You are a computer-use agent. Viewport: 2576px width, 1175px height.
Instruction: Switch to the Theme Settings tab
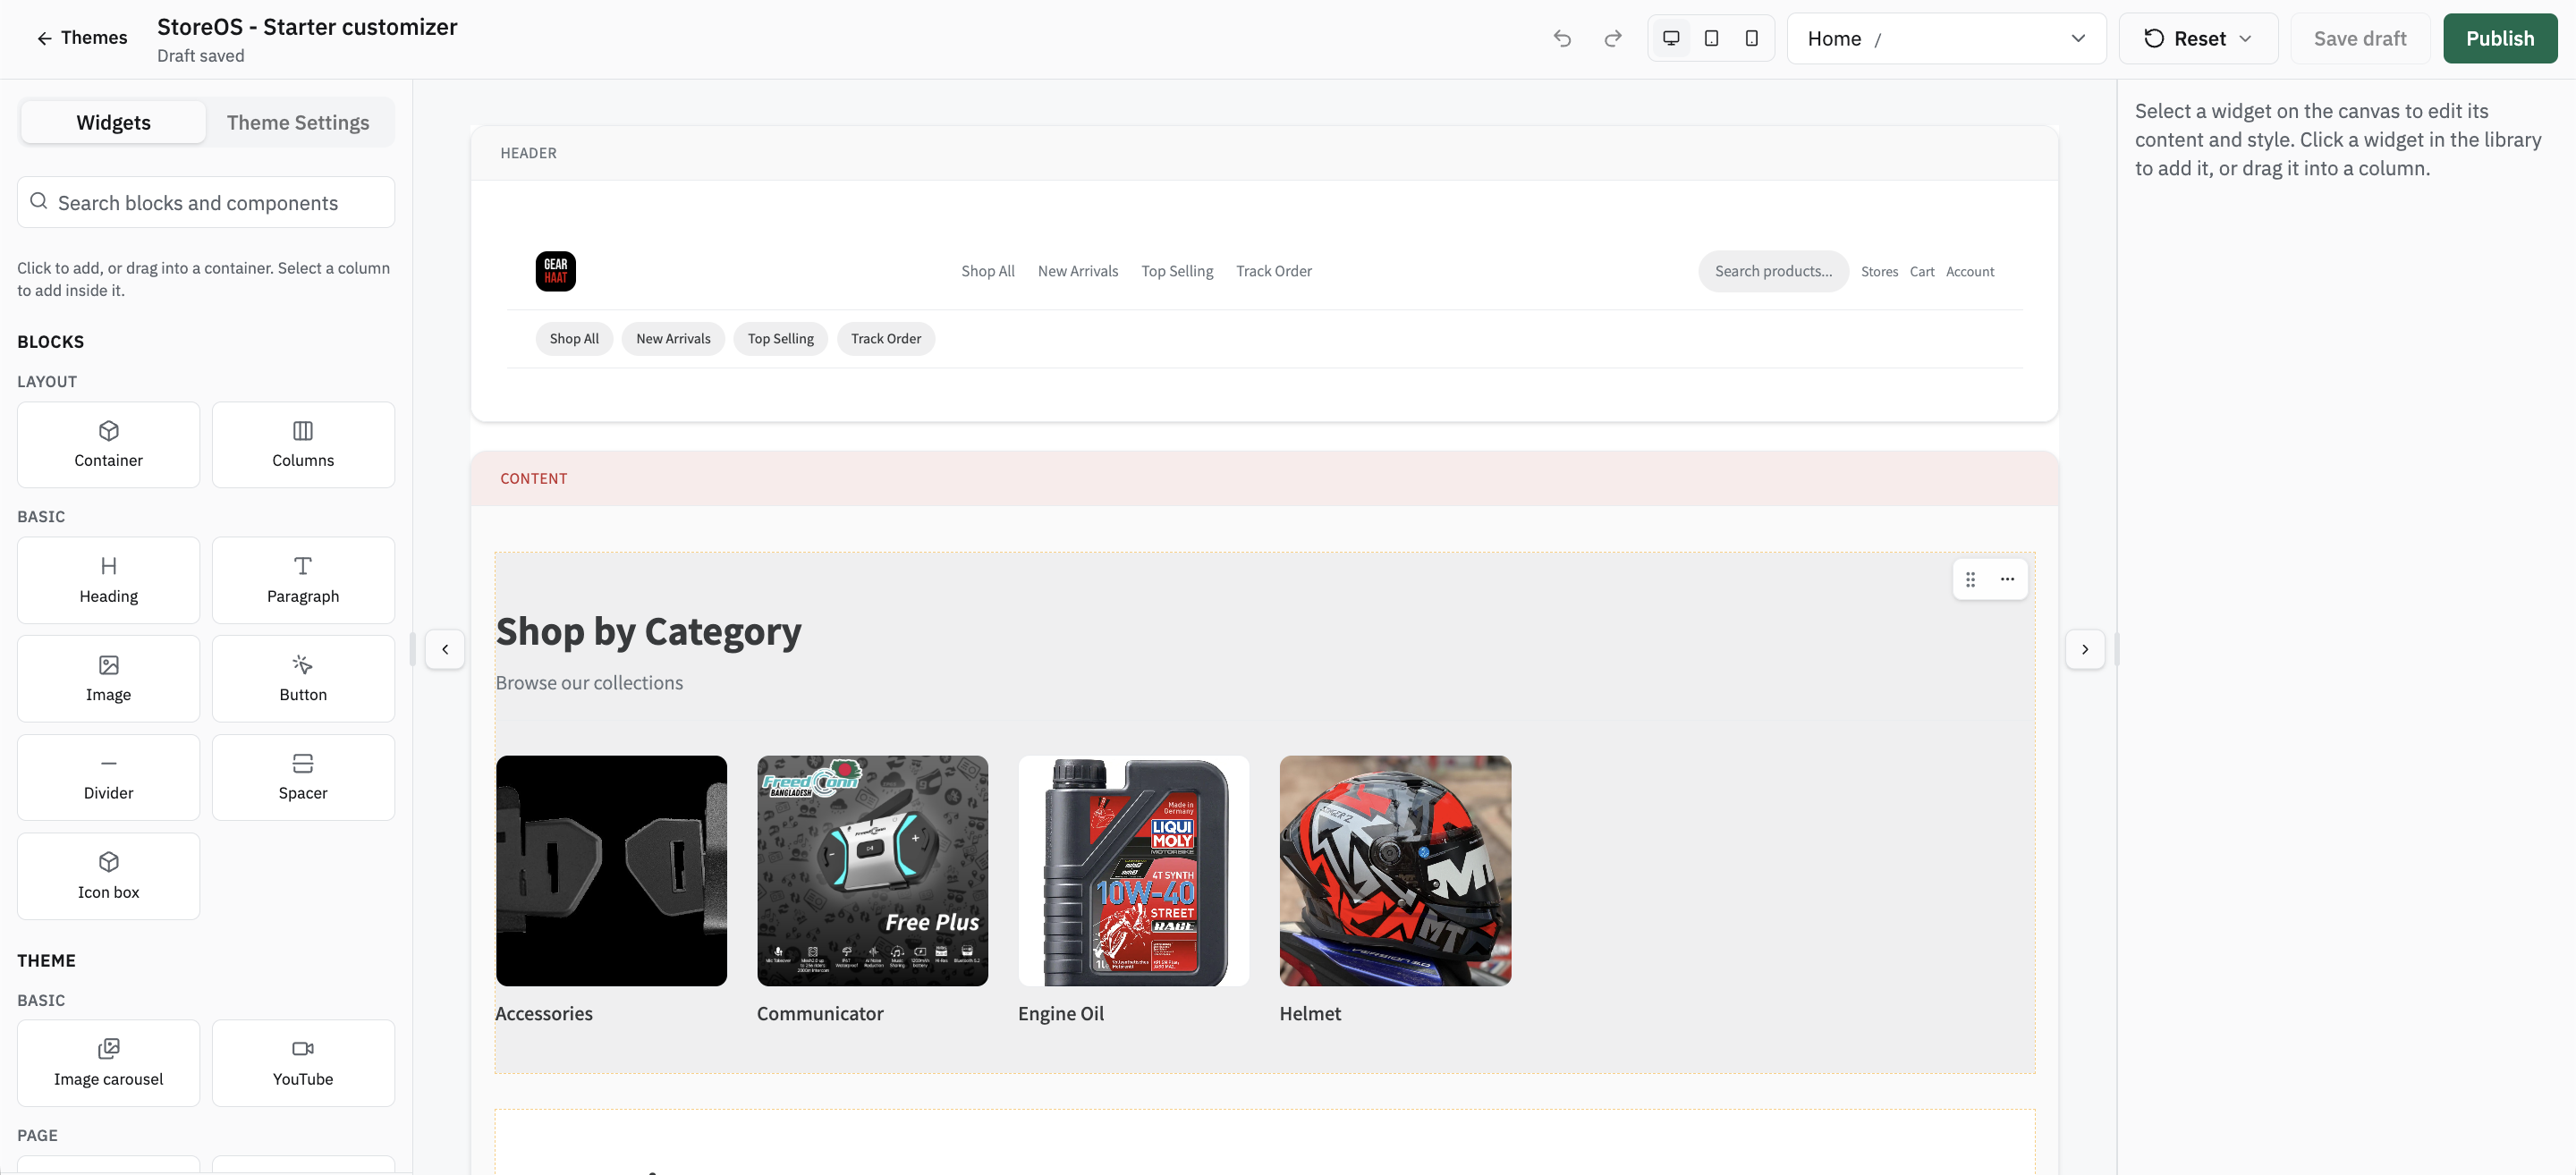tap(298, 122)
